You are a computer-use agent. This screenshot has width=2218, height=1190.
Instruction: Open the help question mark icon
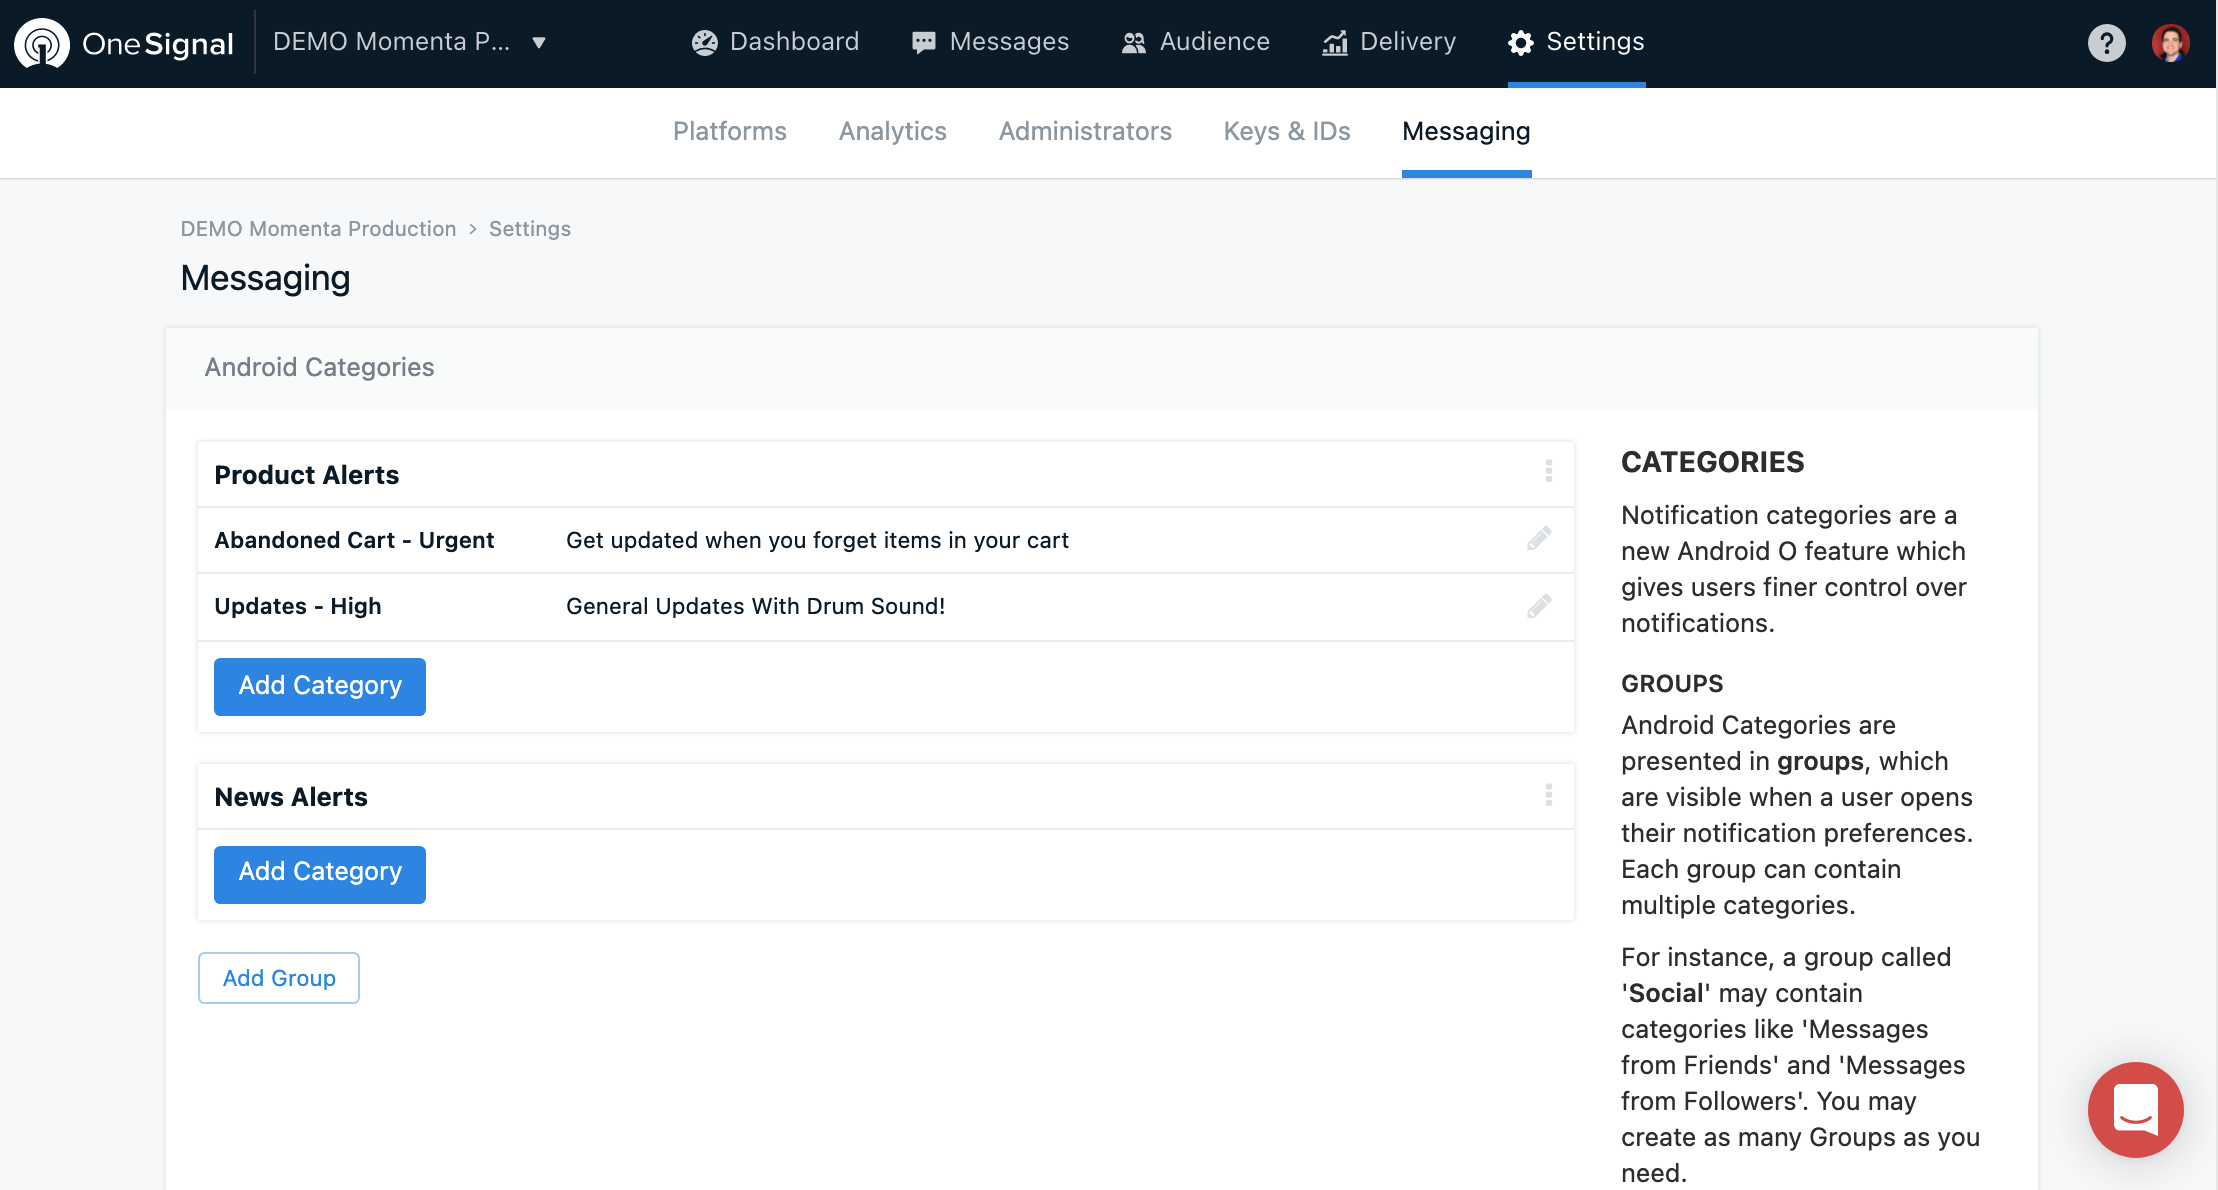(2106, 43)
